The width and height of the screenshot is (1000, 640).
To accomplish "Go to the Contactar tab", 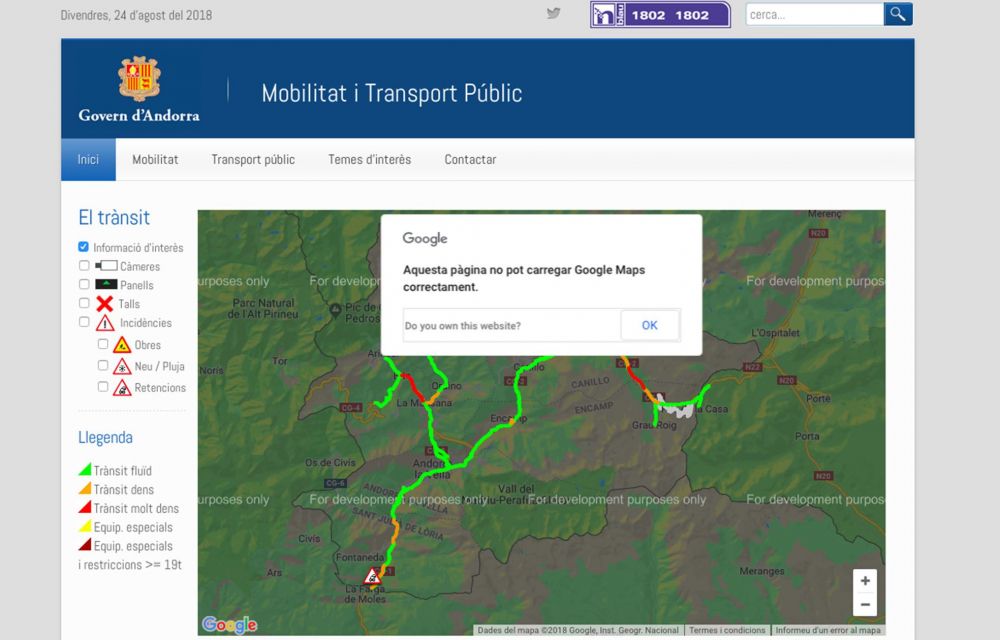I will (x=470, y=160).
